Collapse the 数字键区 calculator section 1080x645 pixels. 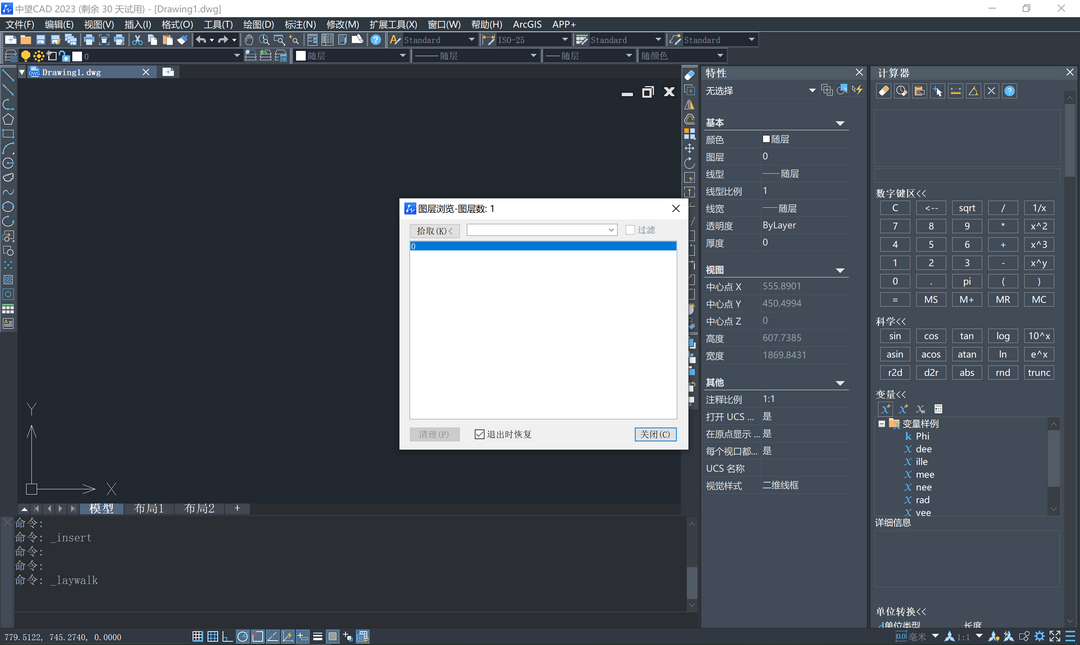pyautogui.click(x=901, y=193)
